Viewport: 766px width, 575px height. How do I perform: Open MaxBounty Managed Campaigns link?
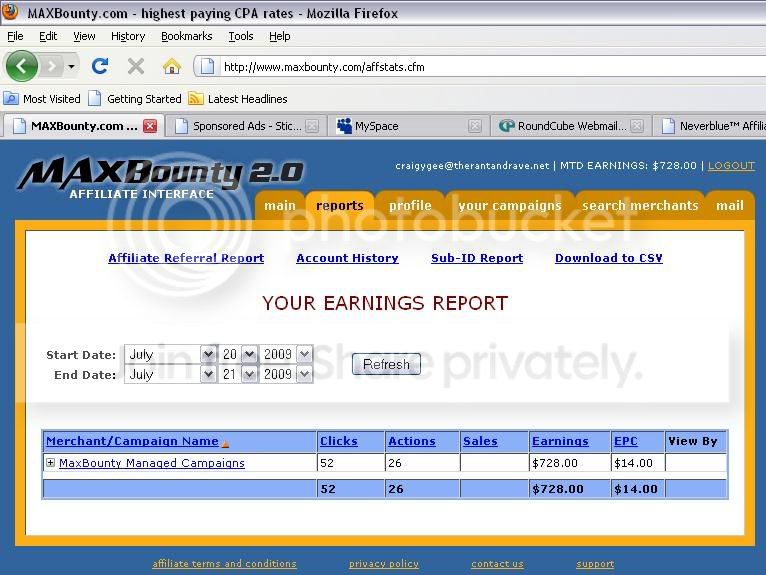coord(151,463)
